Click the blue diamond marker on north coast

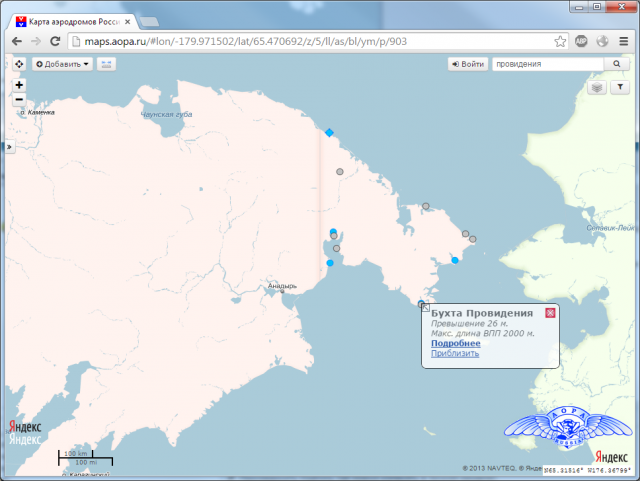tap(329, 132)
